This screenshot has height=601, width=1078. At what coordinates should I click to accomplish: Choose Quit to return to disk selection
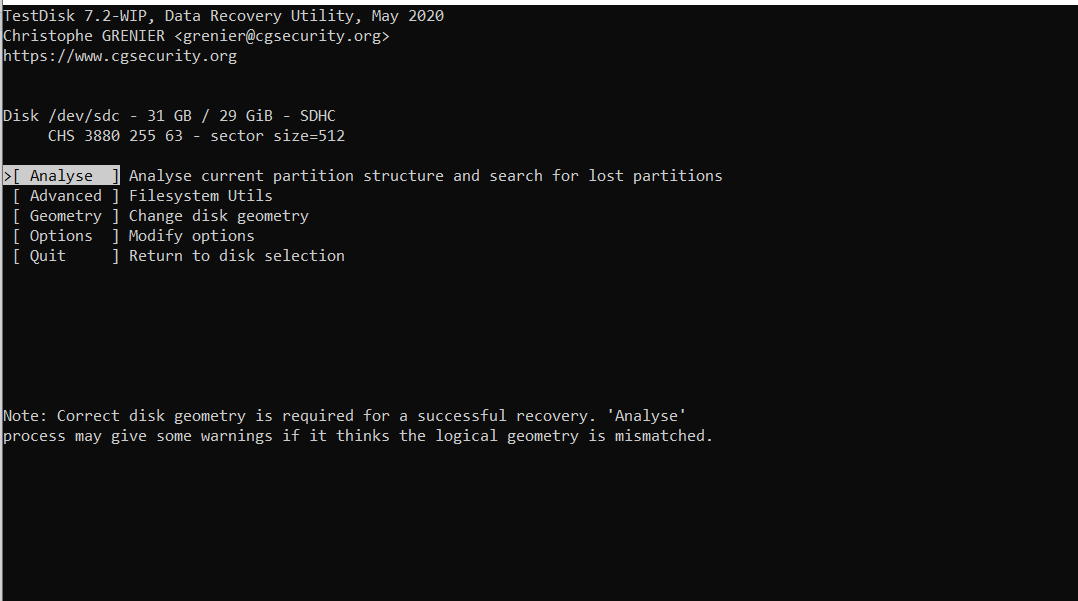click(66, 256)
